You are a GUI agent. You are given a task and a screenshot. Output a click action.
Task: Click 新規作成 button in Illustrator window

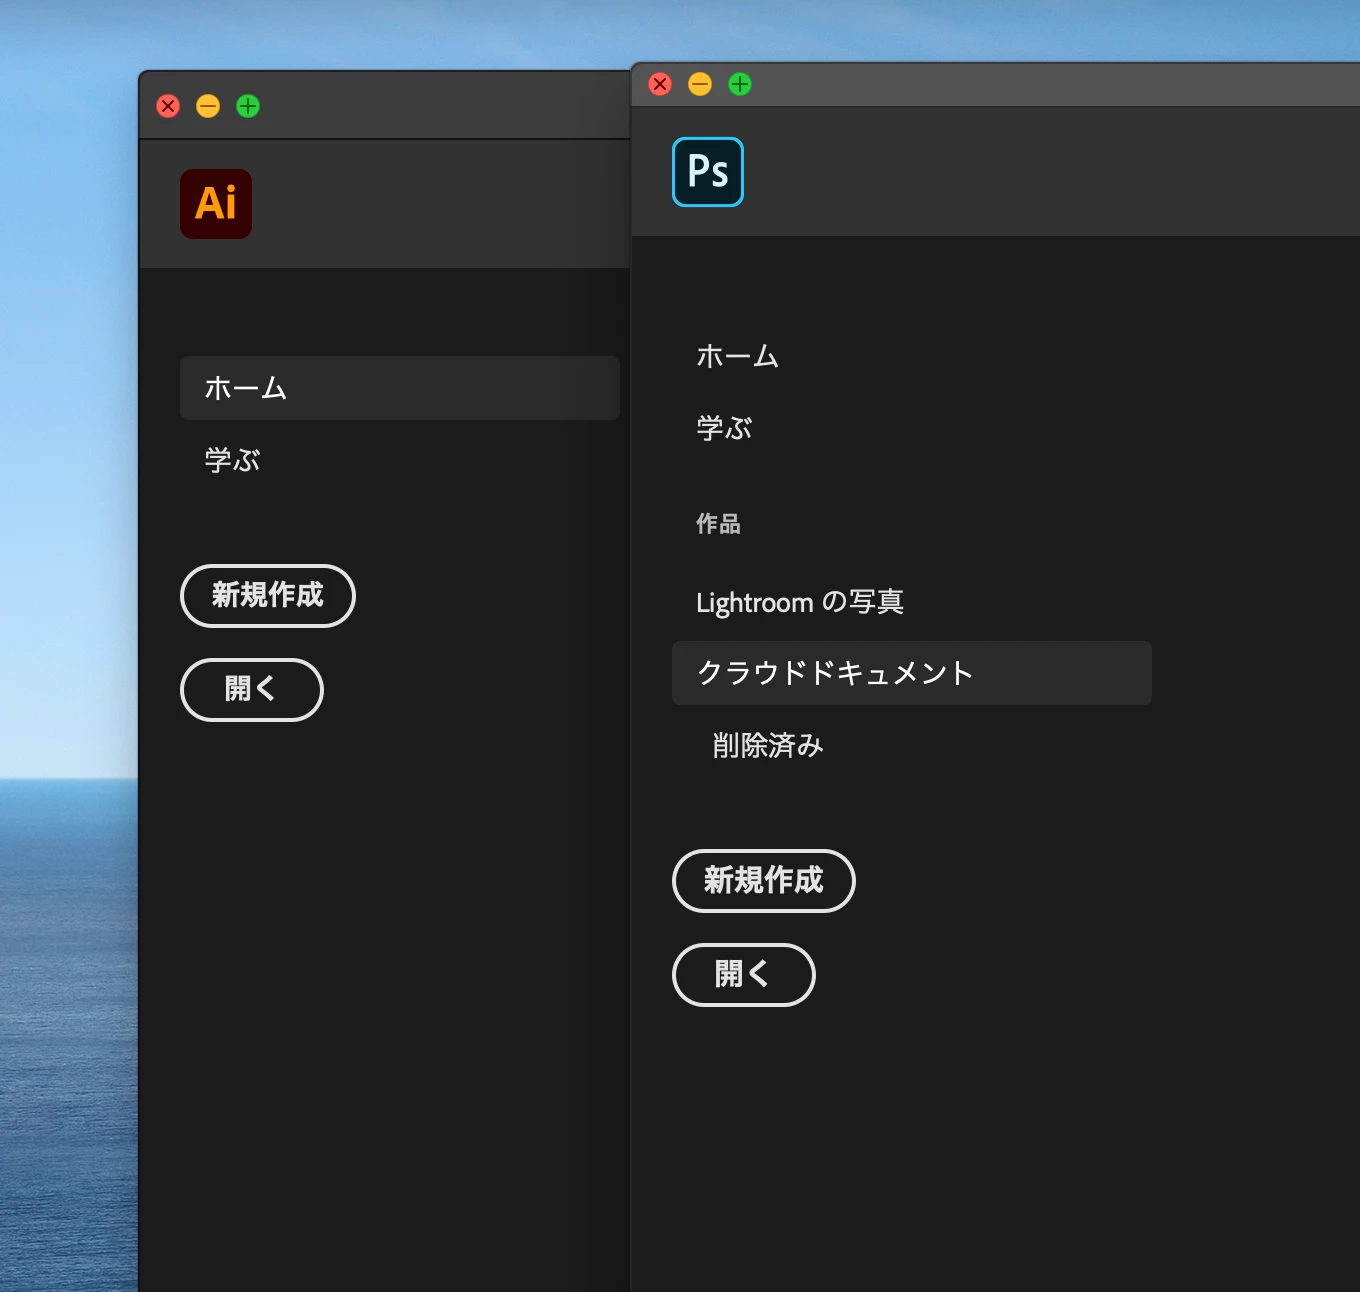coord(268,596)
